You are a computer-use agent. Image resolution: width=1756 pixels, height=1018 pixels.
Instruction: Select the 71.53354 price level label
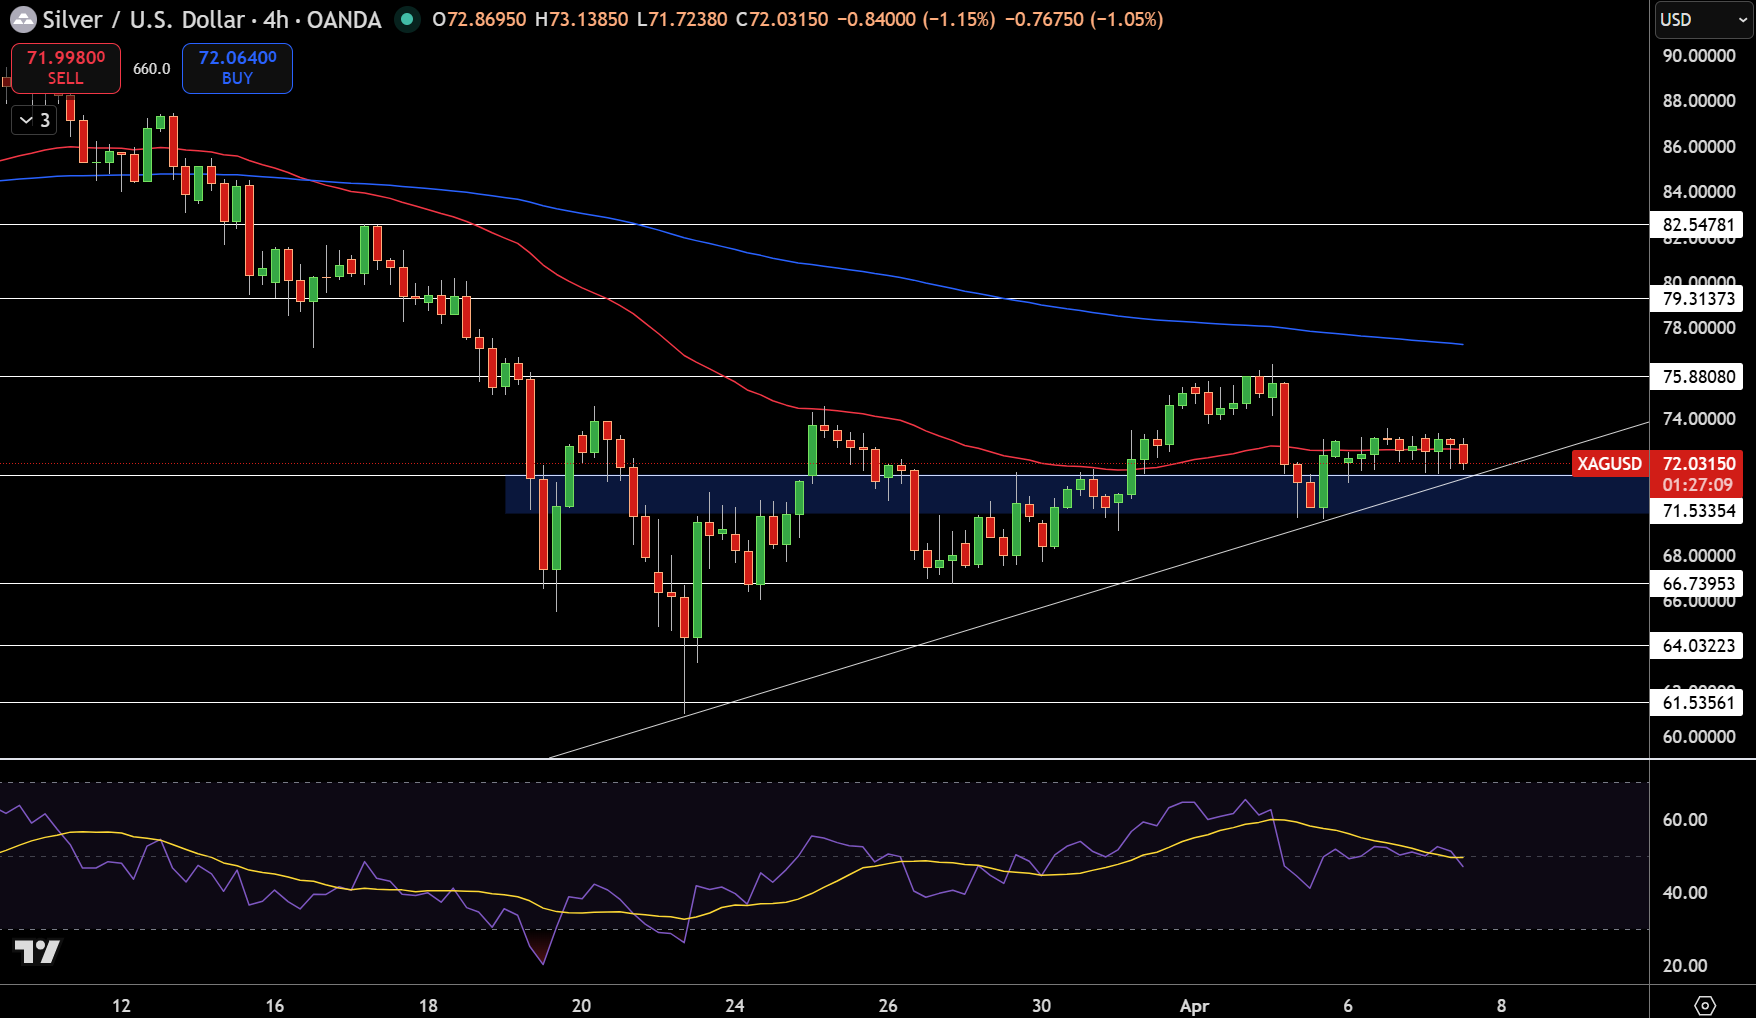(1697, 511)
